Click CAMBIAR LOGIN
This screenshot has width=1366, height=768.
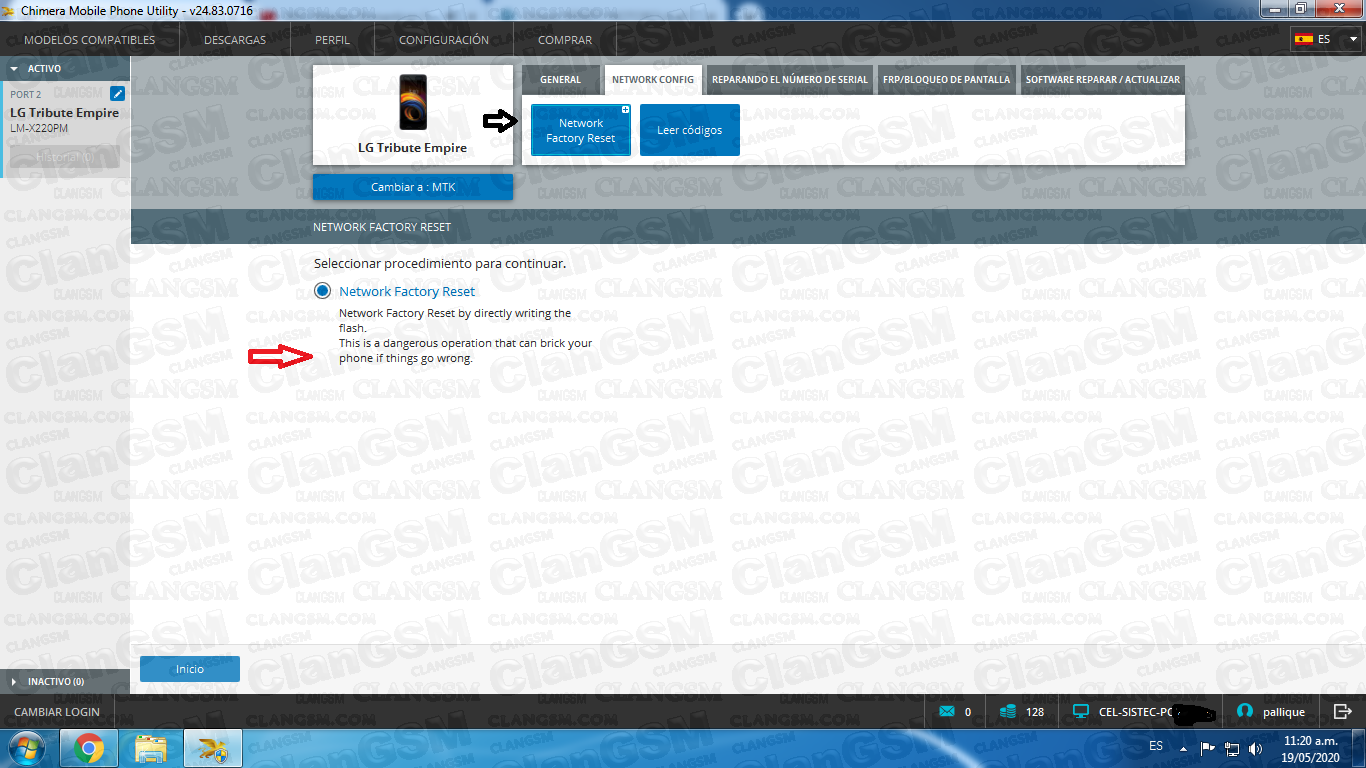click(57, 712)
